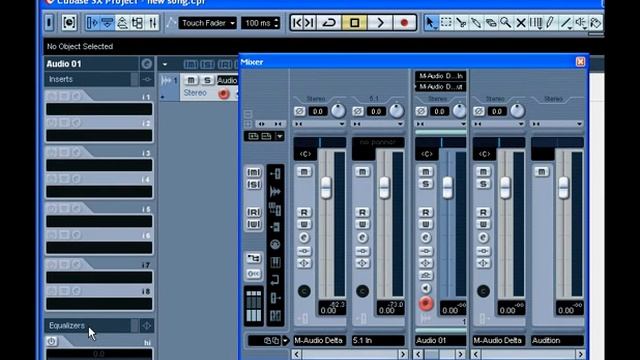Record-enable track Audio 01 in track list
This screenshot has width=640, height=360.
click(x=223, y=93)
